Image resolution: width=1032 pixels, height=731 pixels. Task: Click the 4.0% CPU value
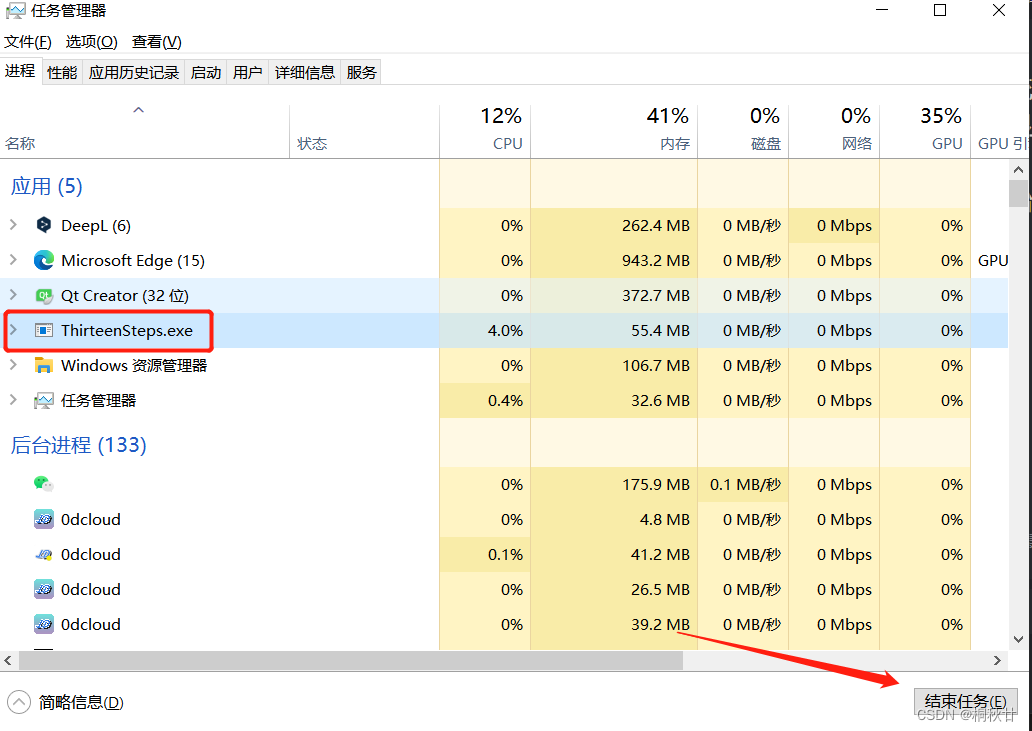[505, 330]
